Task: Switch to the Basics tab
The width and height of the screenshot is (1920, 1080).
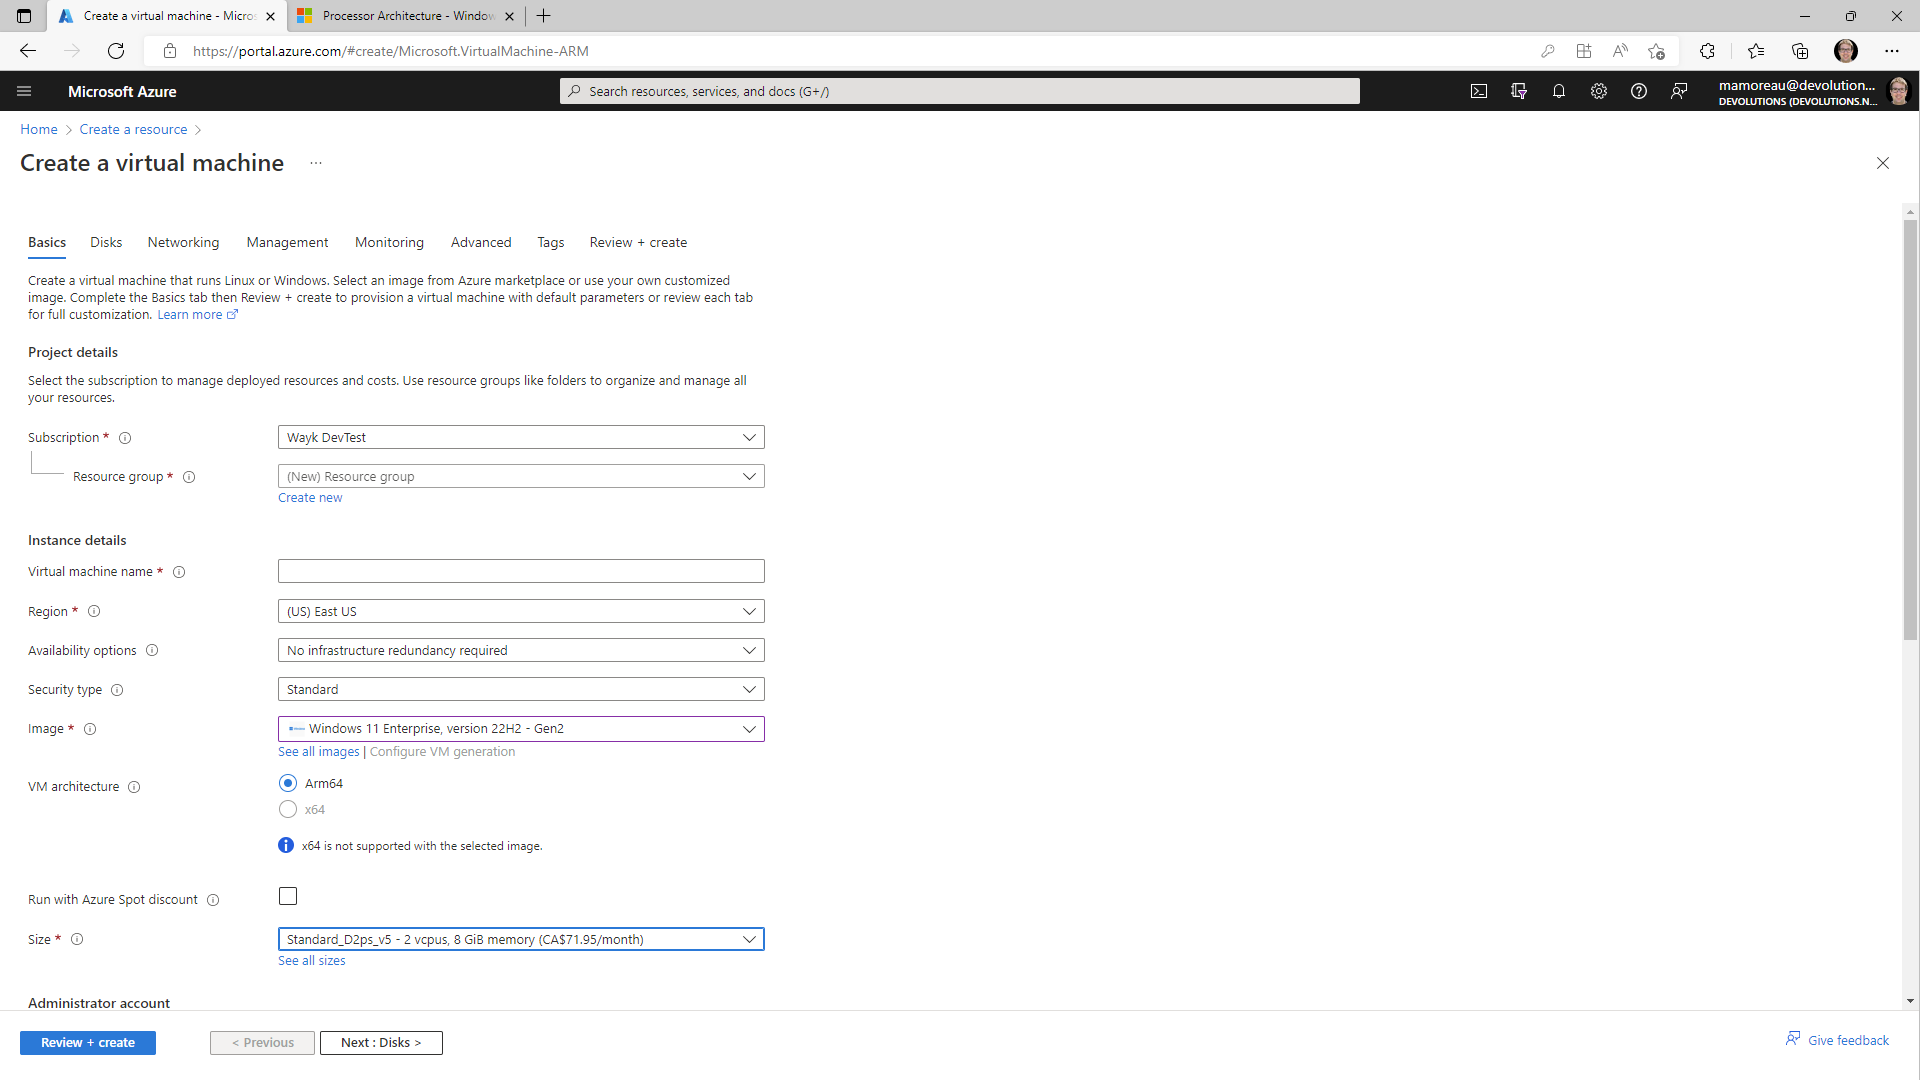Action: (47, 243)
